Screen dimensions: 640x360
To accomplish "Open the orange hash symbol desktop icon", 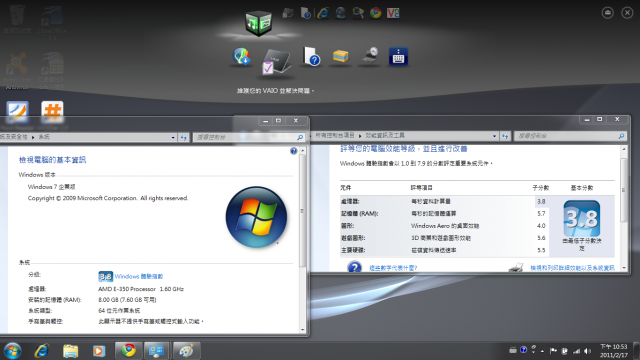I will pos(52,112).
